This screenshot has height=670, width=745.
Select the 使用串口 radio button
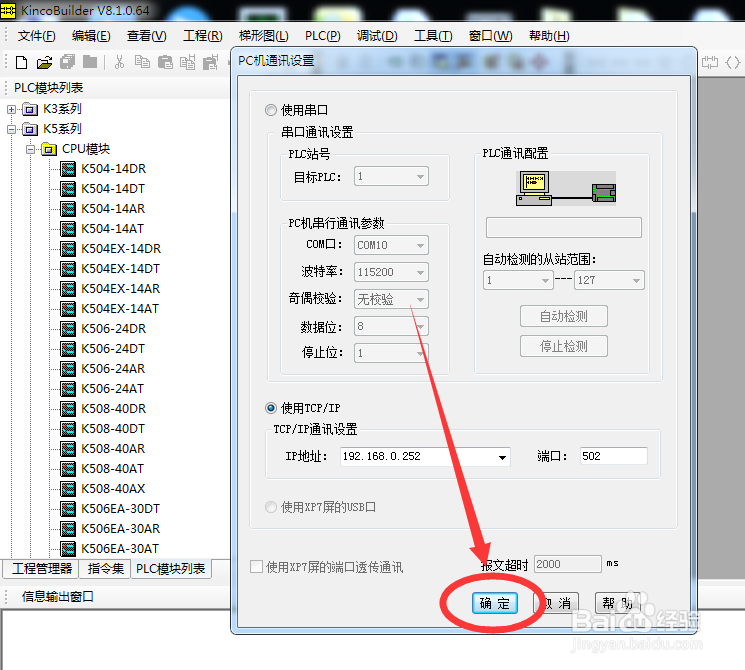[x=271, y=110]
